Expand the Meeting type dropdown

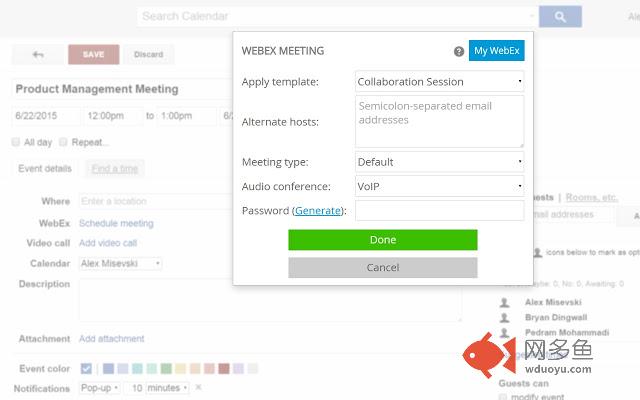440,162
